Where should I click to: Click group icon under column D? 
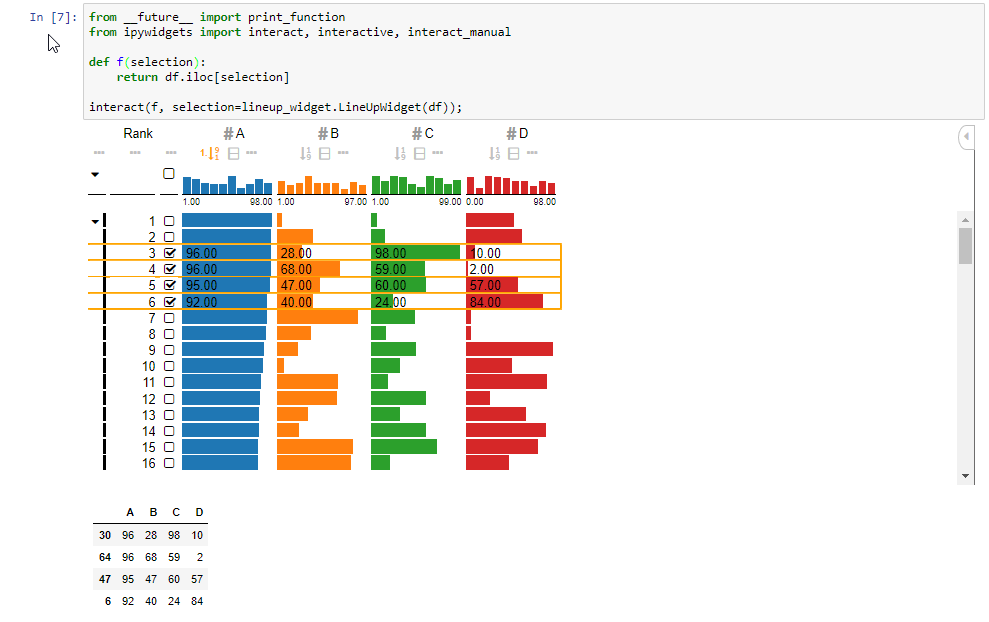(514, 153)
